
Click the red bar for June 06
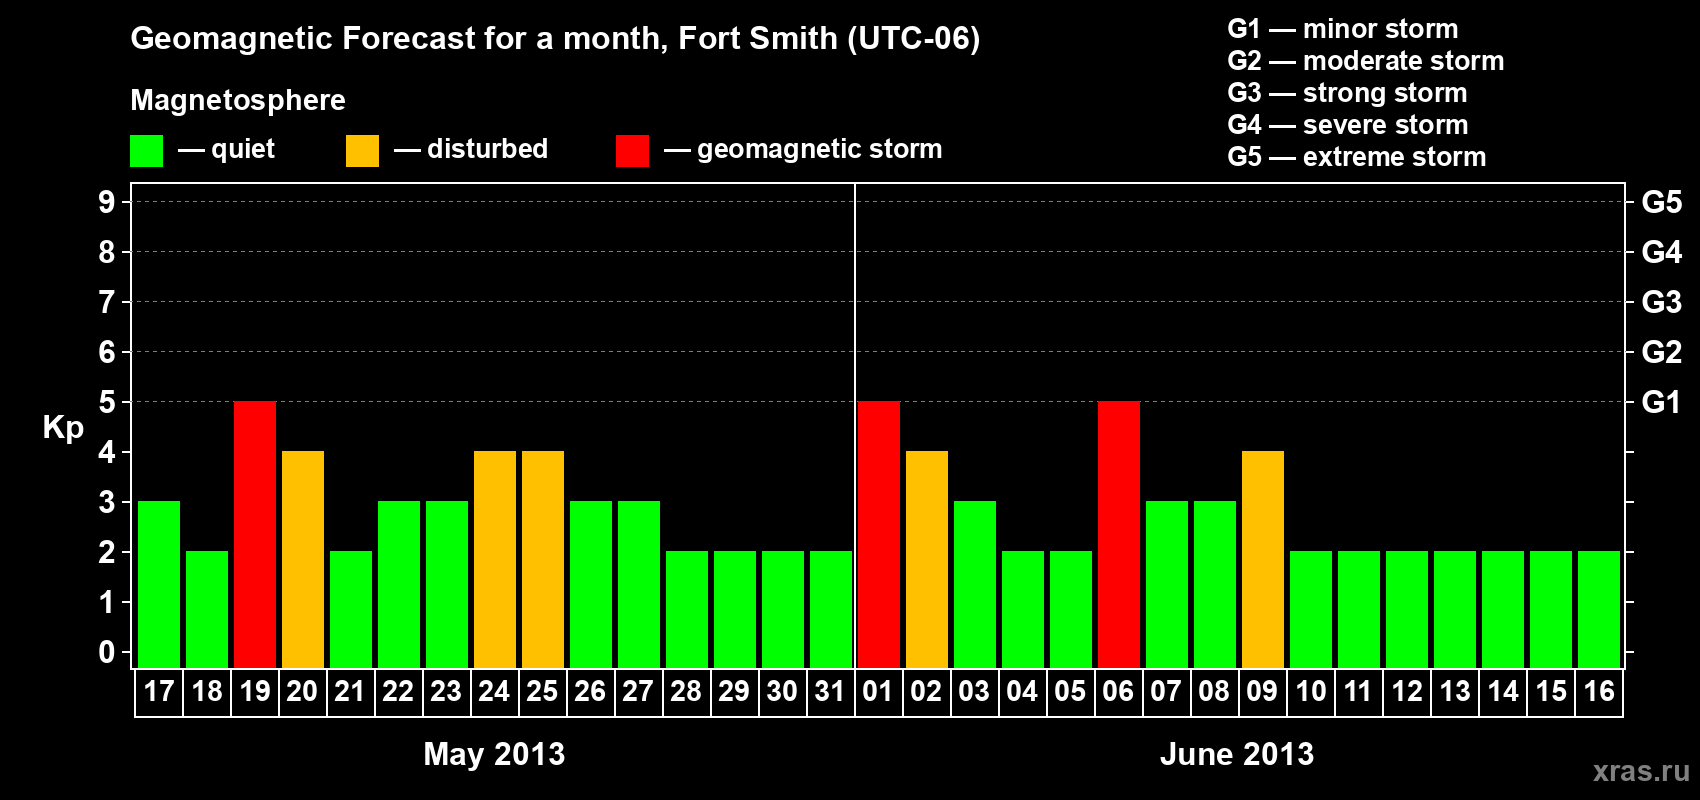tap(1119, 535)
